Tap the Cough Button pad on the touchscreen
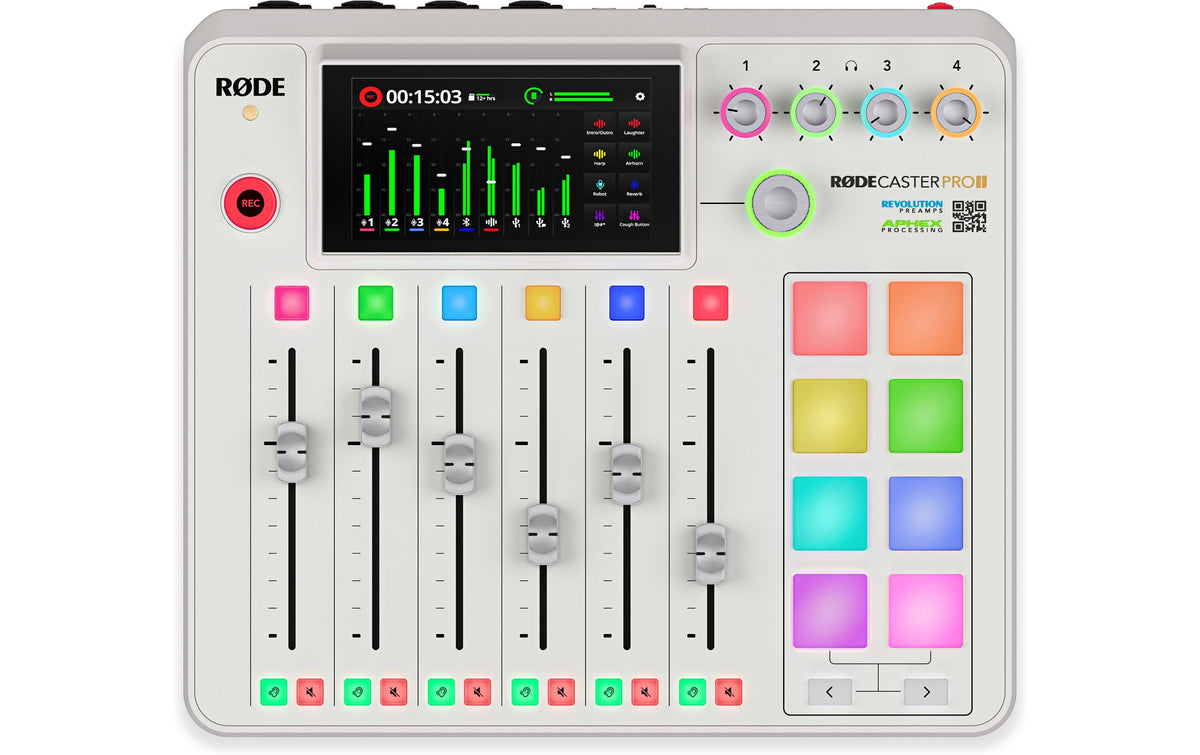Viewport: 1200px width, 755px height. tap(634, 218)
